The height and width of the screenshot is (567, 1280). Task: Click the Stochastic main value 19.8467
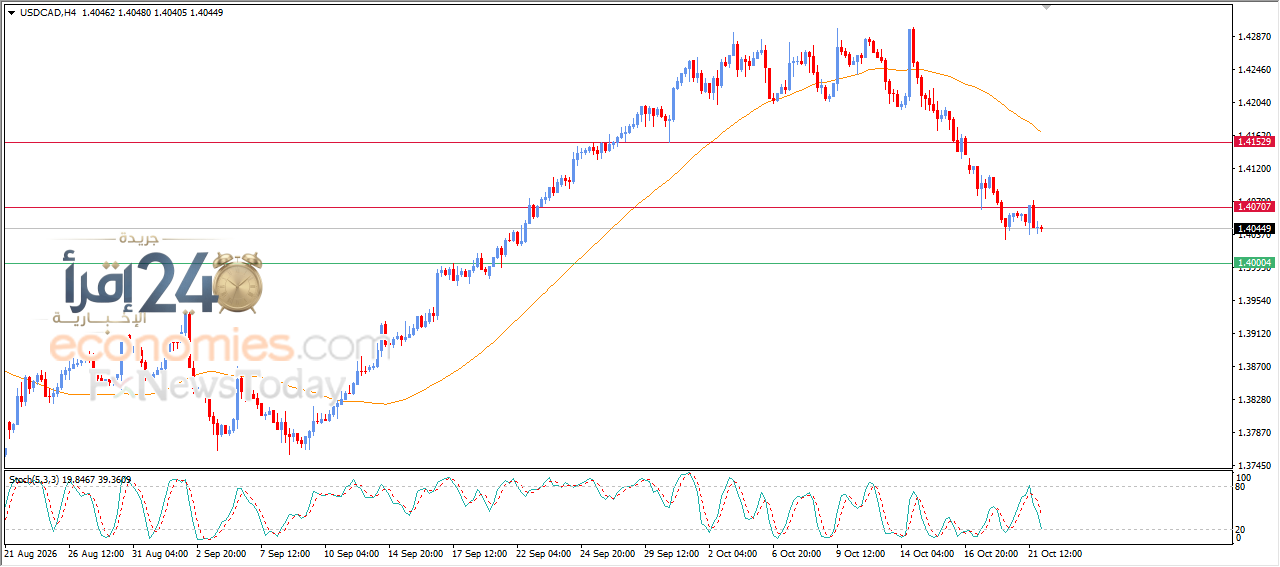click(x=78, y=480)
